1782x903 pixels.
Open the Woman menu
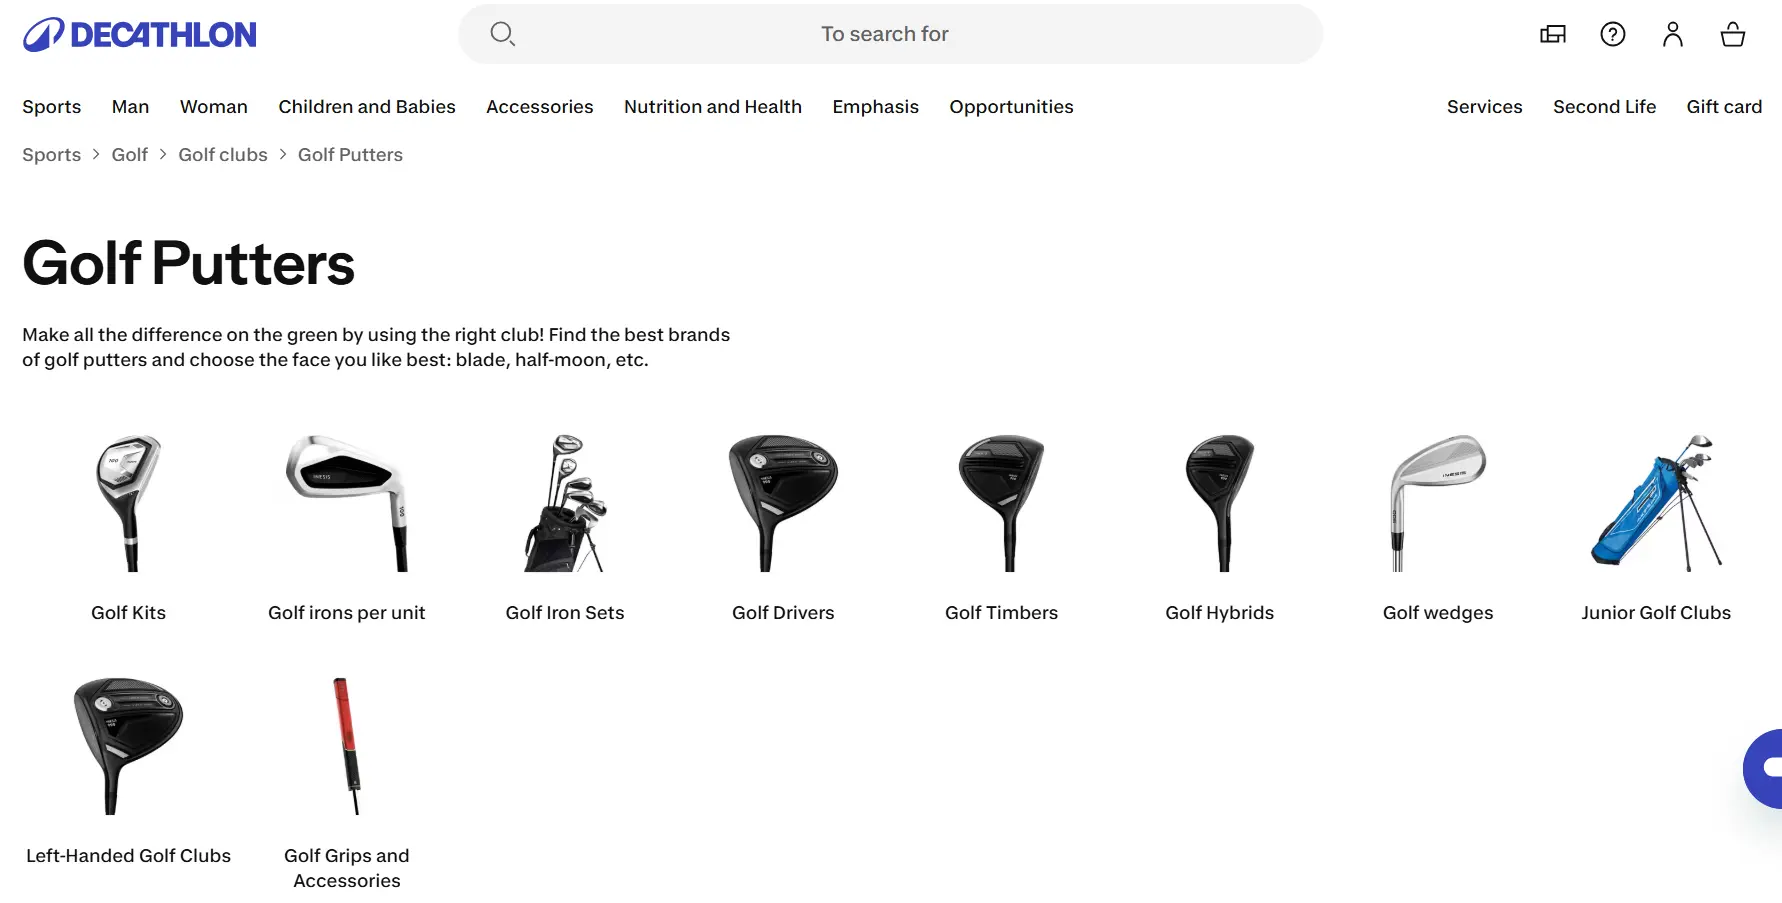tap(214, 107)
